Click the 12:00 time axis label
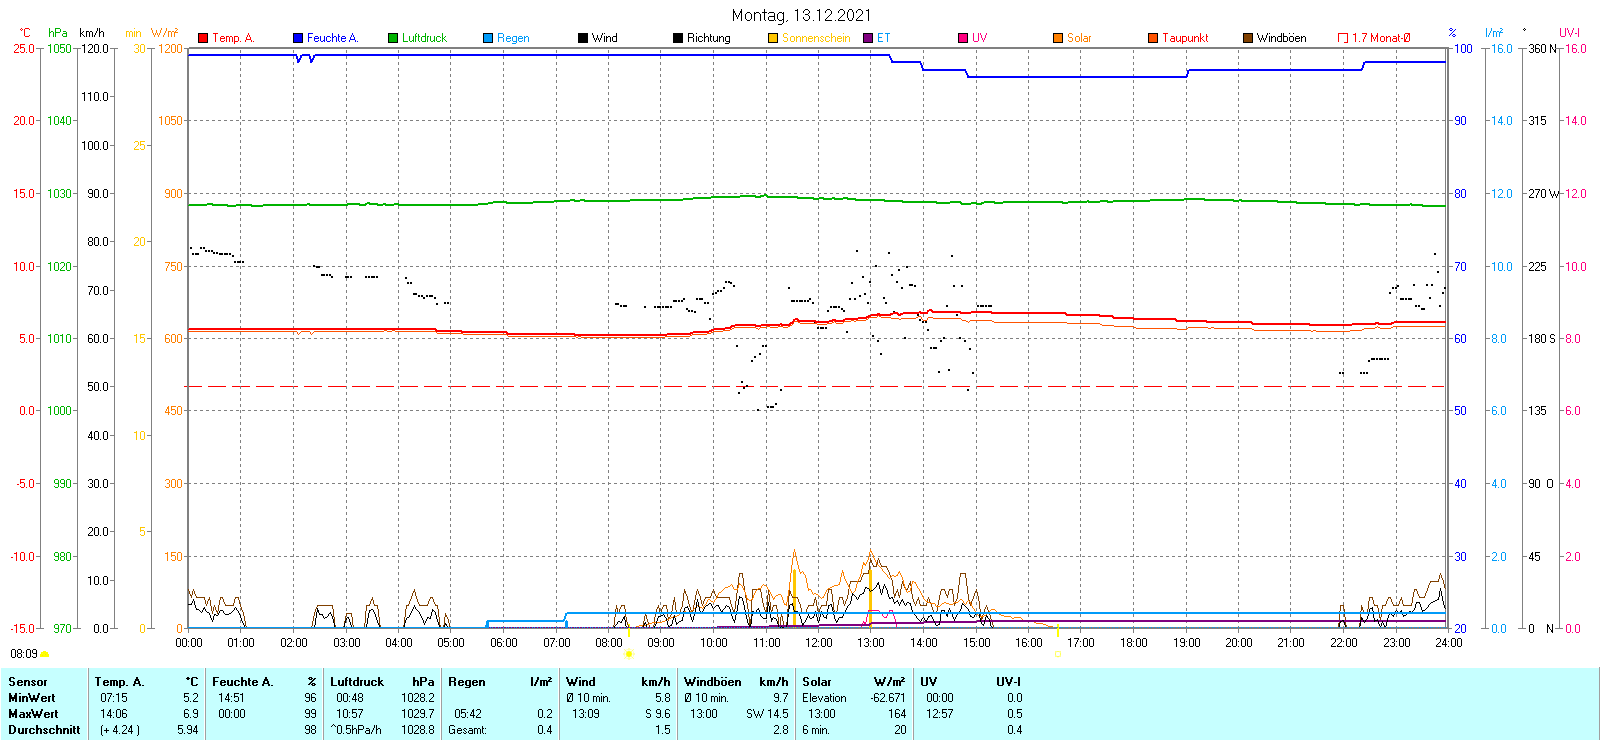The image size is (1600, 740). pos(818,643)
